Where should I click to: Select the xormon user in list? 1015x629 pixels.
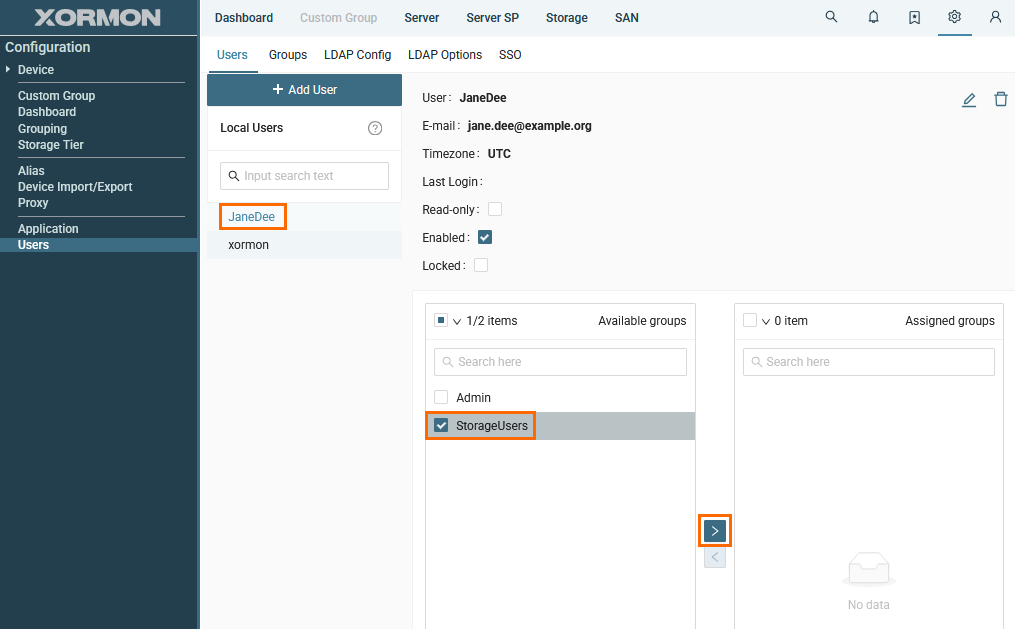point(249,245)
